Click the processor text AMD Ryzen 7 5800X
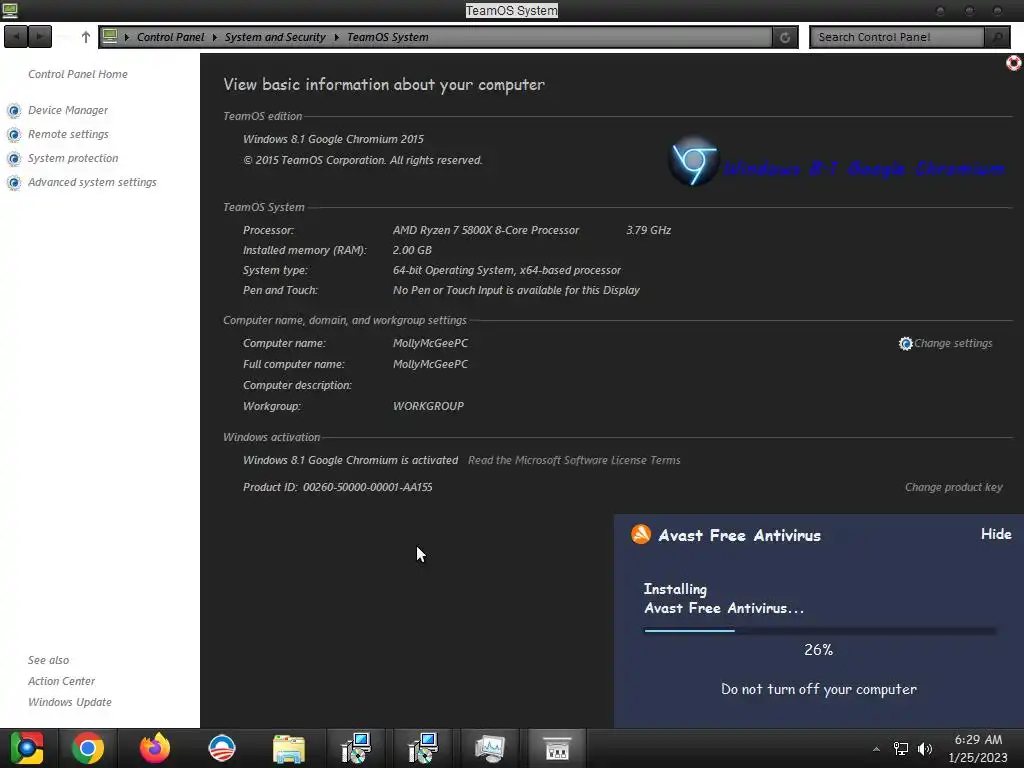Image resolution: width=1024 pixels, height=768 pixels. (x=486, y=231)
